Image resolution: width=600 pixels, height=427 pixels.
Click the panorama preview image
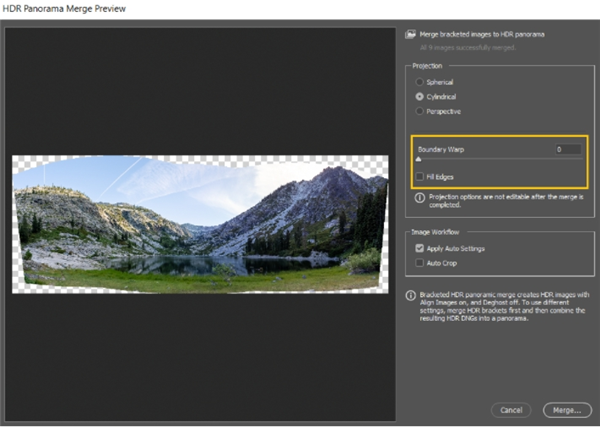click(199, 224)
